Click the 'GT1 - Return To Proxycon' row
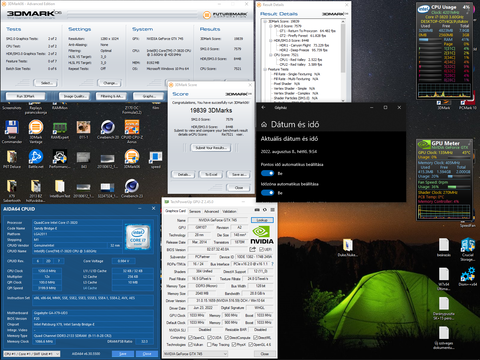The height and width of the screenshot is (360, 480). 307,31
